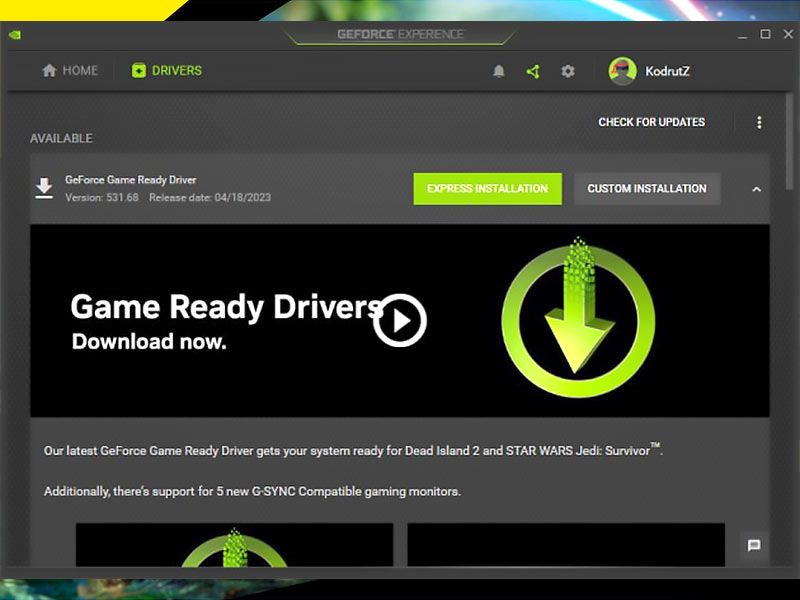Viewport: 800px width, 600px height.
Task: Click the Version: 531.68 text
Action: [102, 197]
